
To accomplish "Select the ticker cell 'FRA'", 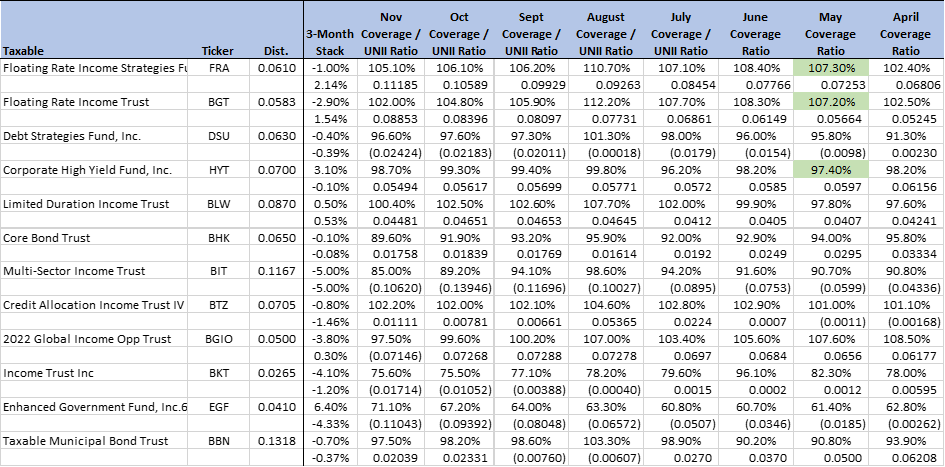I will pyautogui.click(x=219, y=68).
